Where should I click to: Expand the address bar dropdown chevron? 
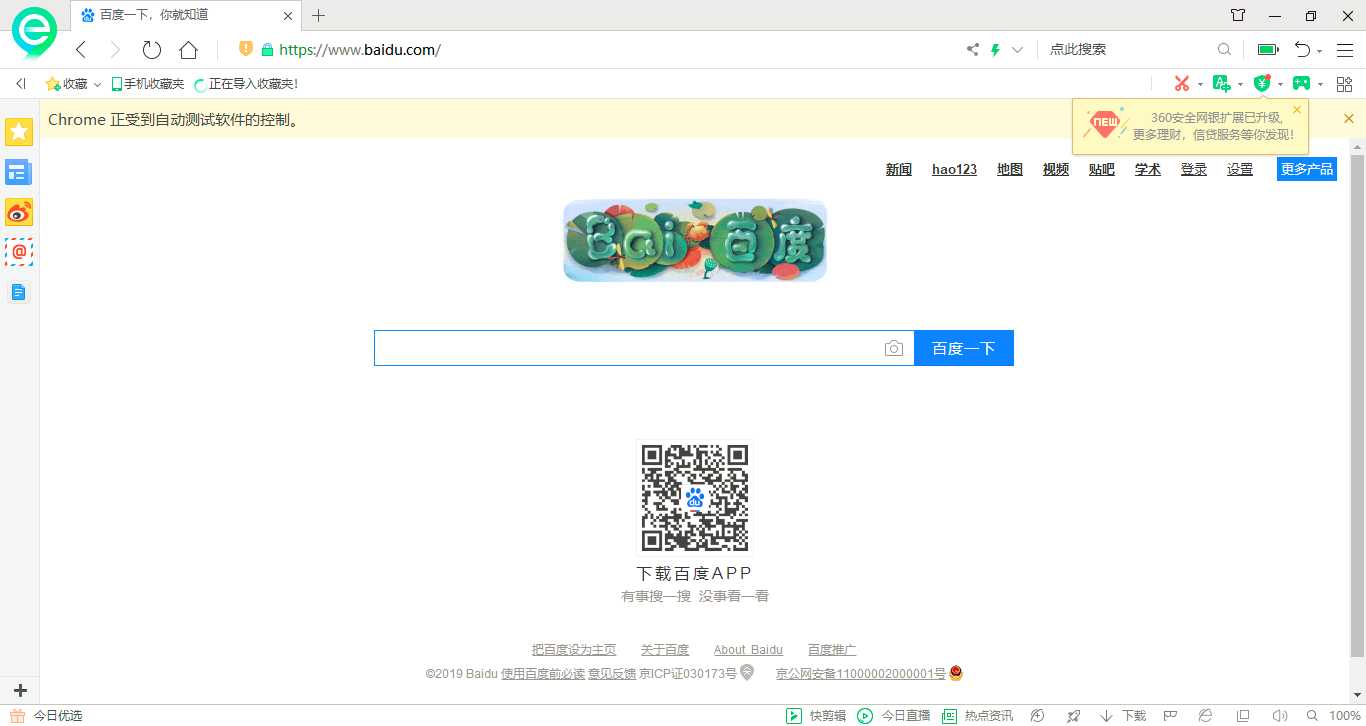pyautogui.click(x=1018, y=49)
